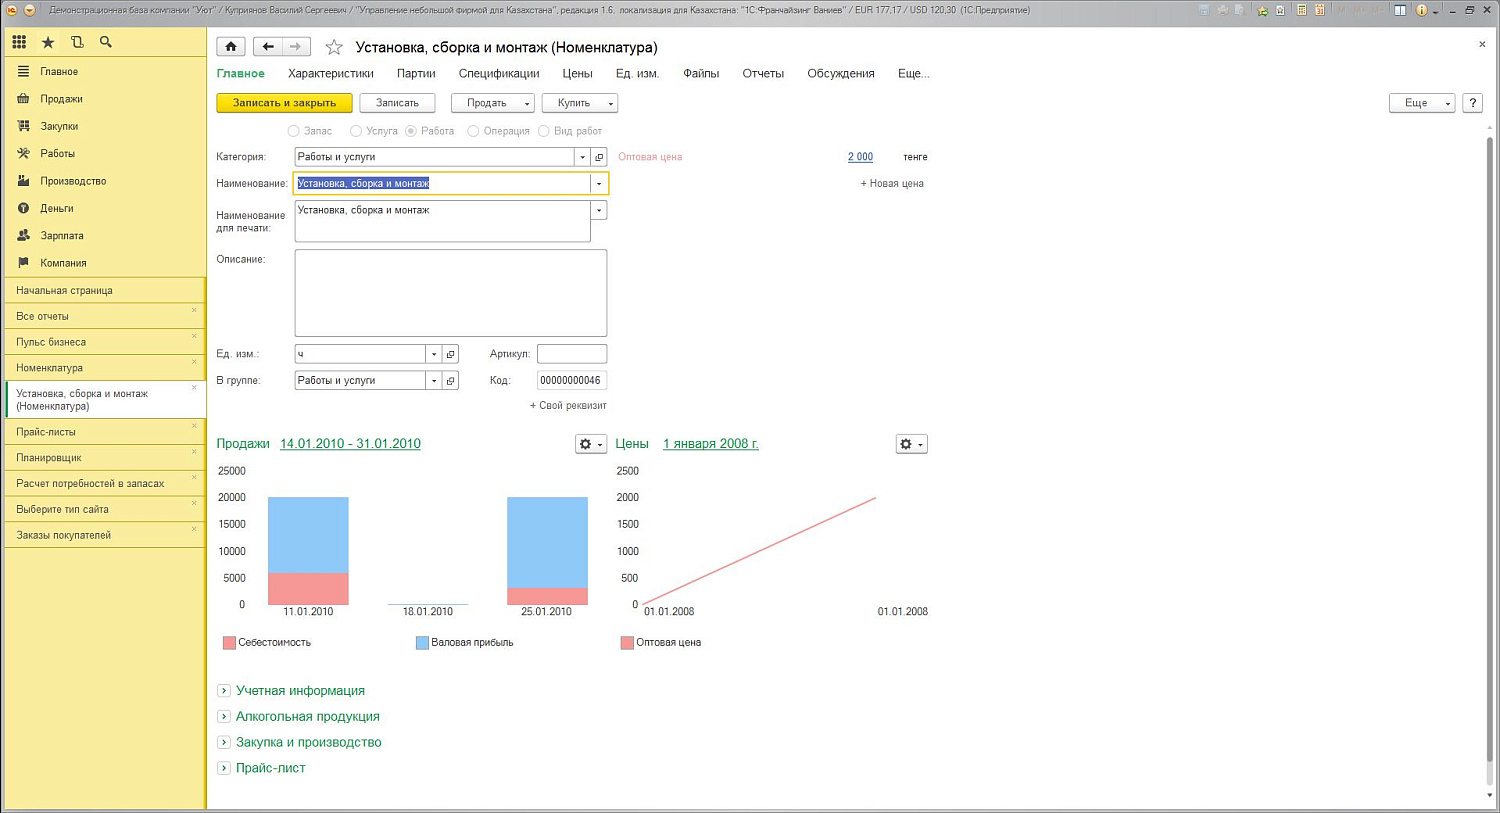Open the sections grid menu icon
1500x813 pixels.
(x=19, y=42)
